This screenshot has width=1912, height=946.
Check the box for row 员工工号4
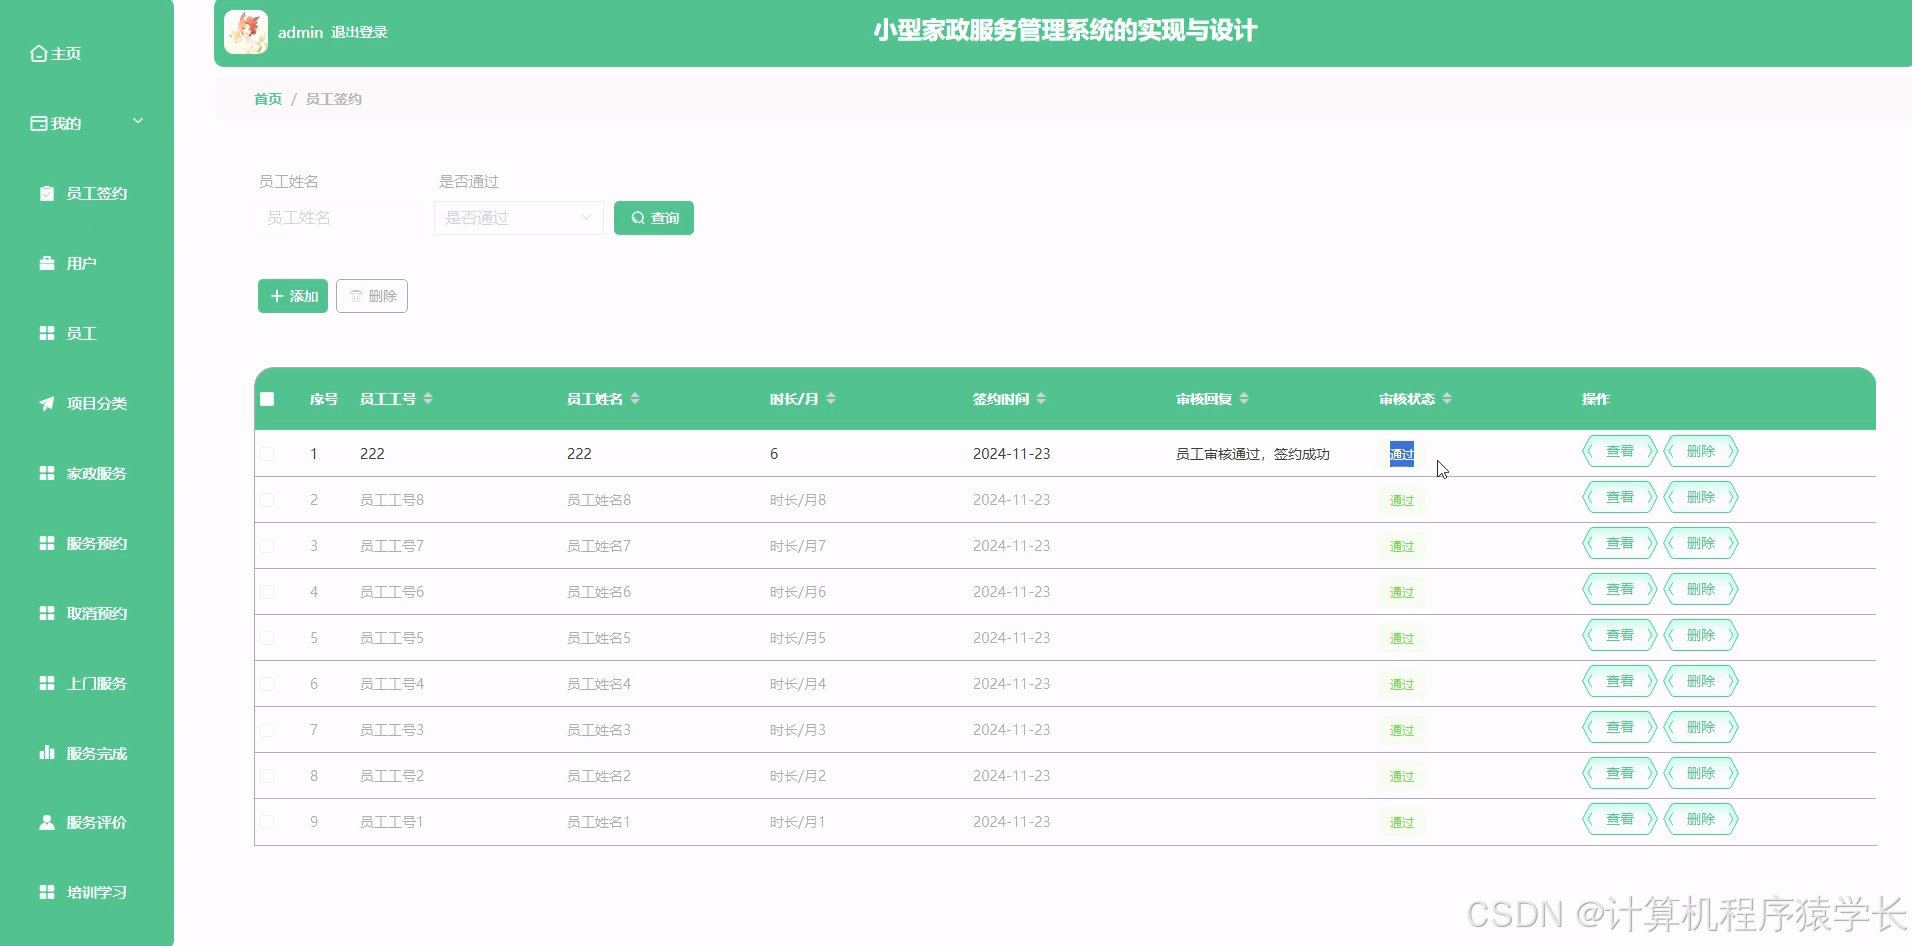[267, 684]
